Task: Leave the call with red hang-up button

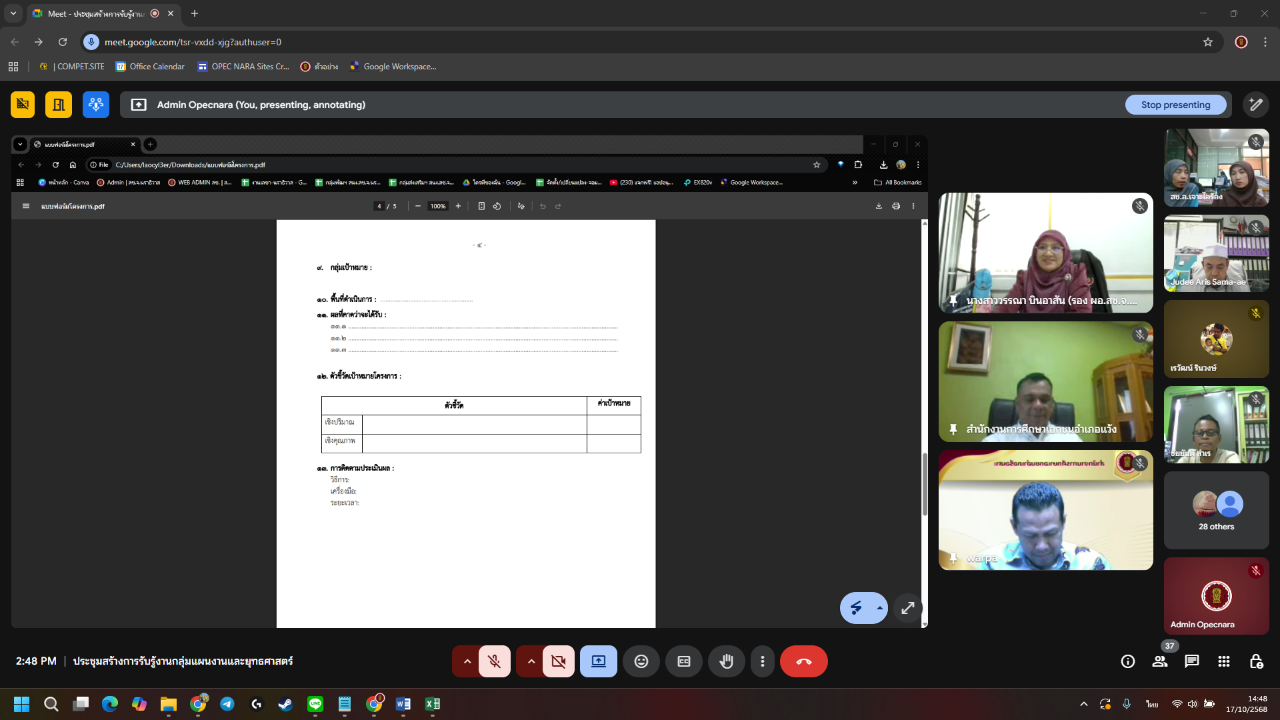Action: [x=803, y=661]
